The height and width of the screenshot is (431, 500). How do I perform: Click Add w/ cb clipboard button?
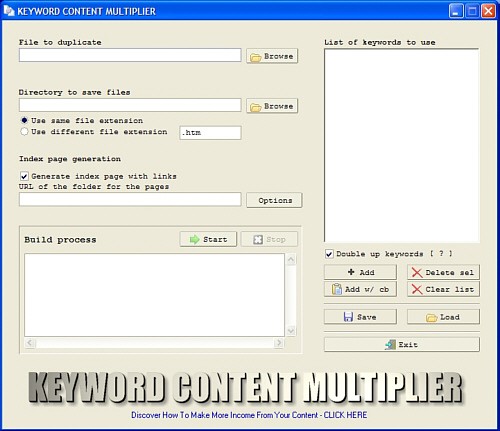coord(360,289)
